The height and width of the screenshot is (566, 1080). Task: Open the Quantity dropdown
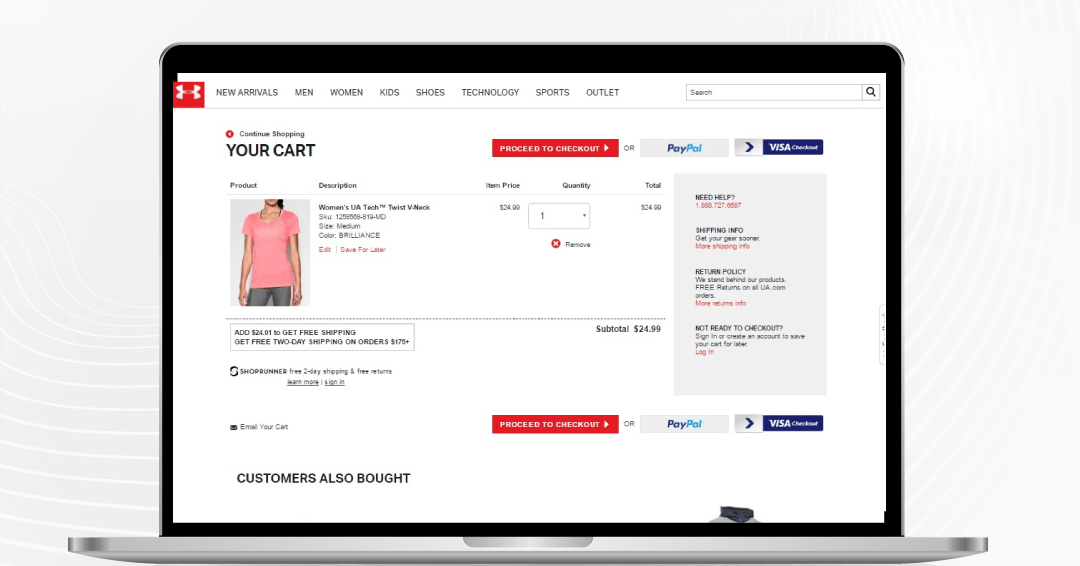pos(559,216)
